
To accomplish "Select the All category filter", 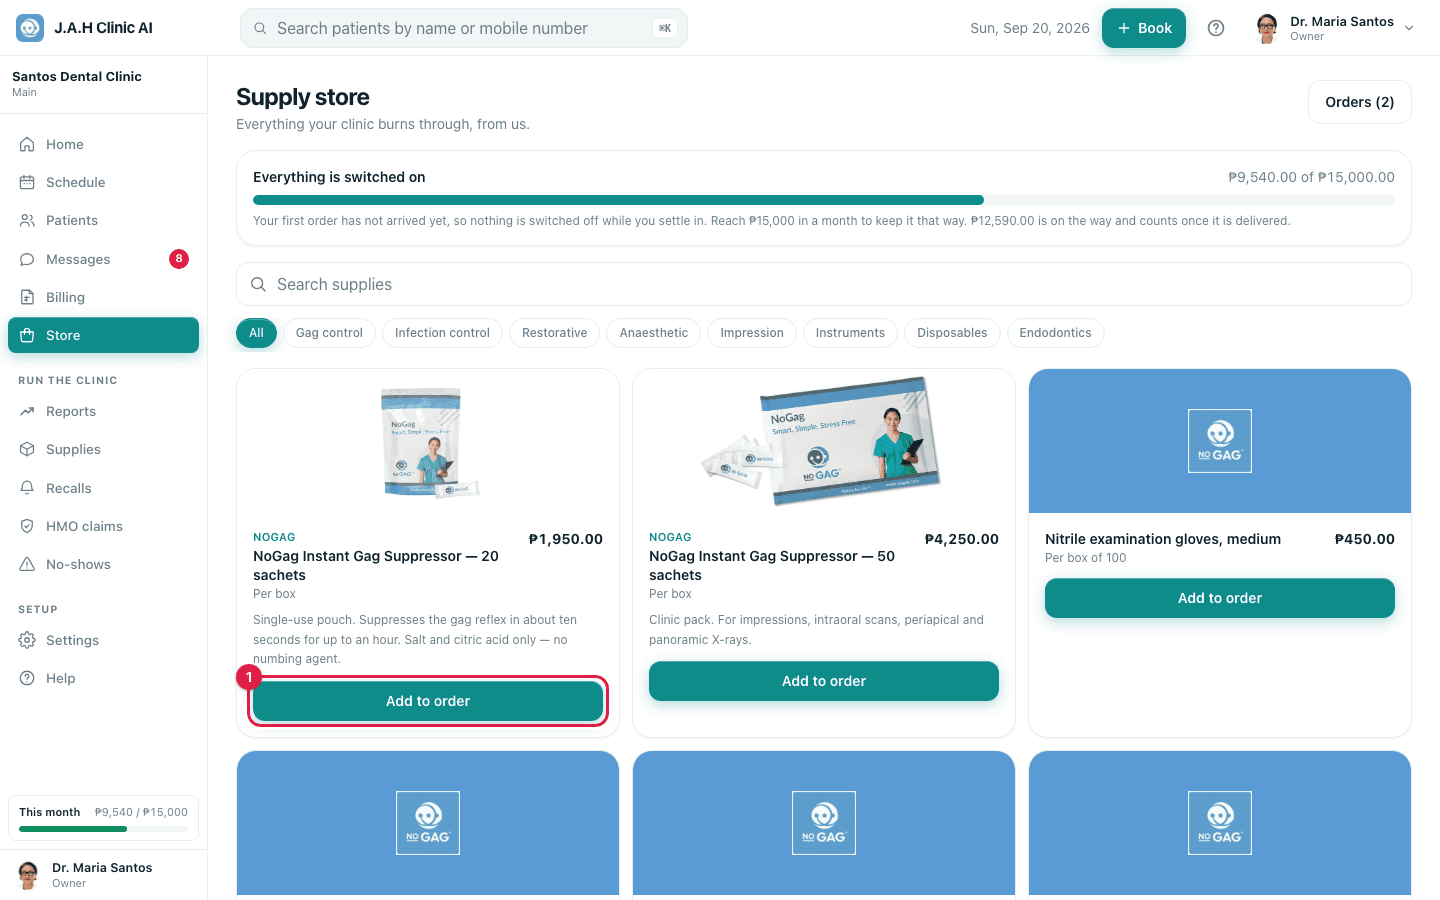I will (256, 333).
